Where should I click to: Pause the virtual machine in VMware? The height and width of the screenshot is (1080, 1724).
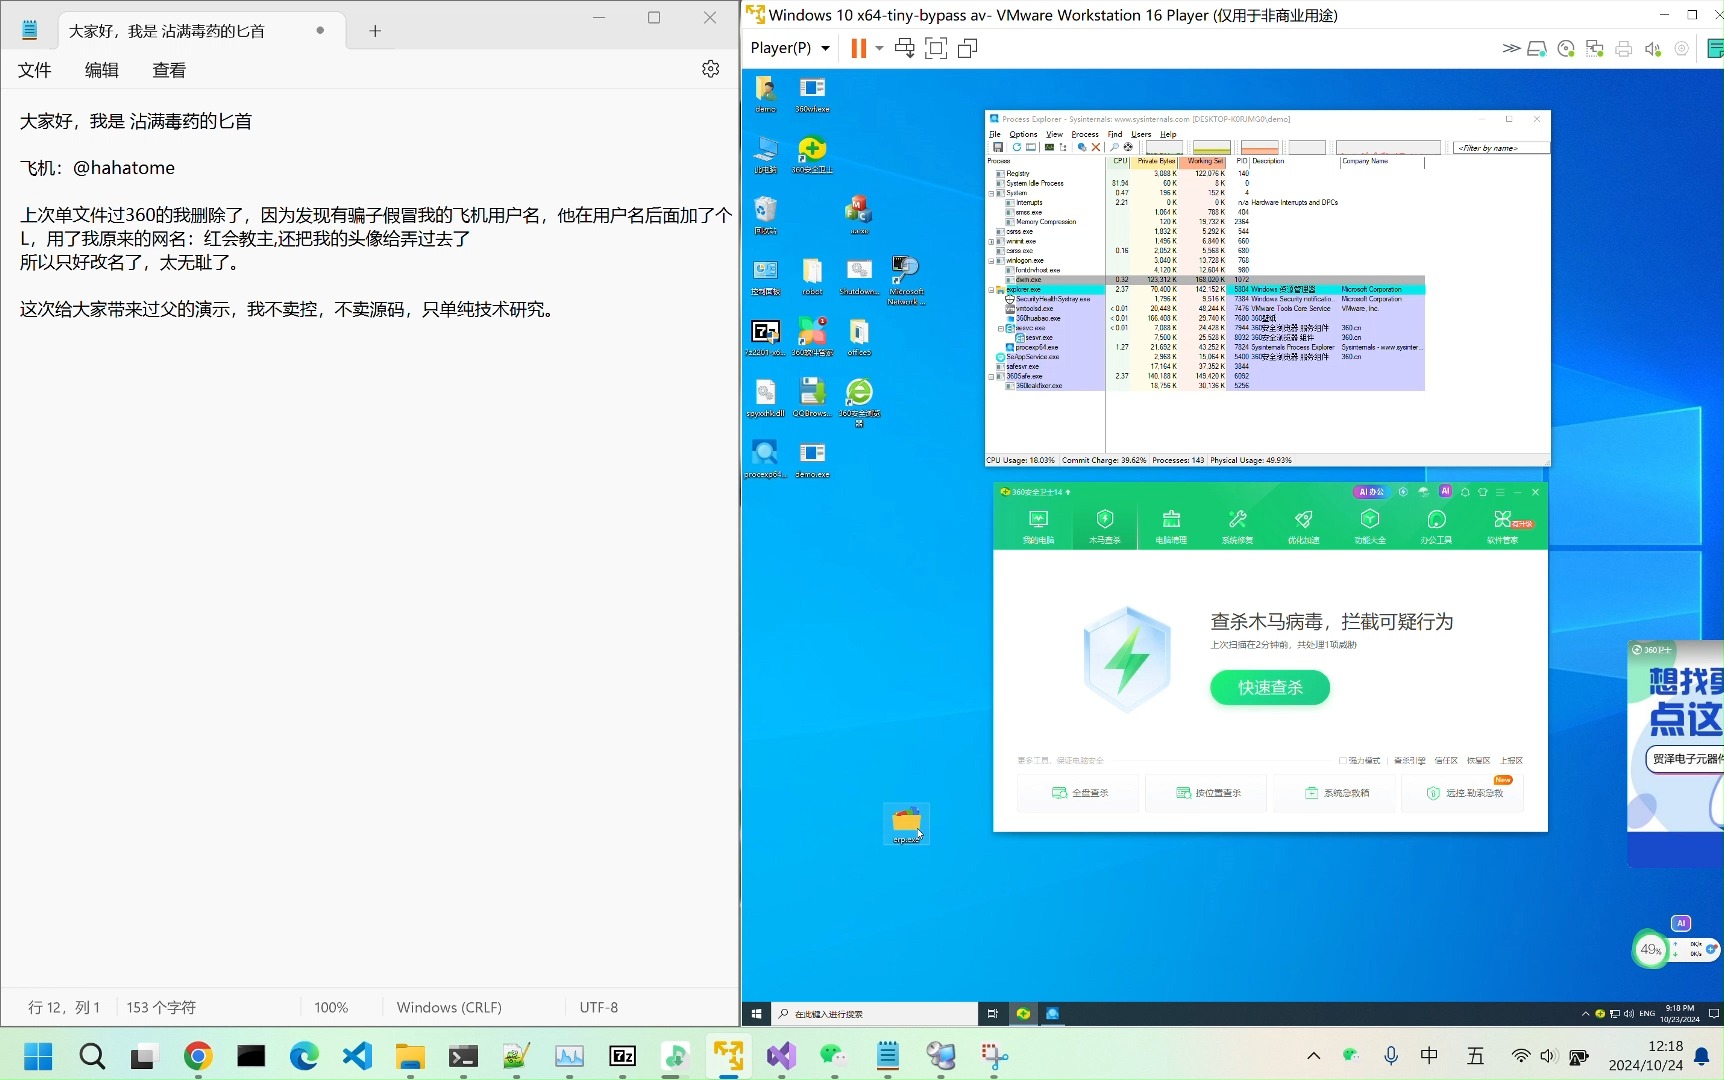point(858,48)
